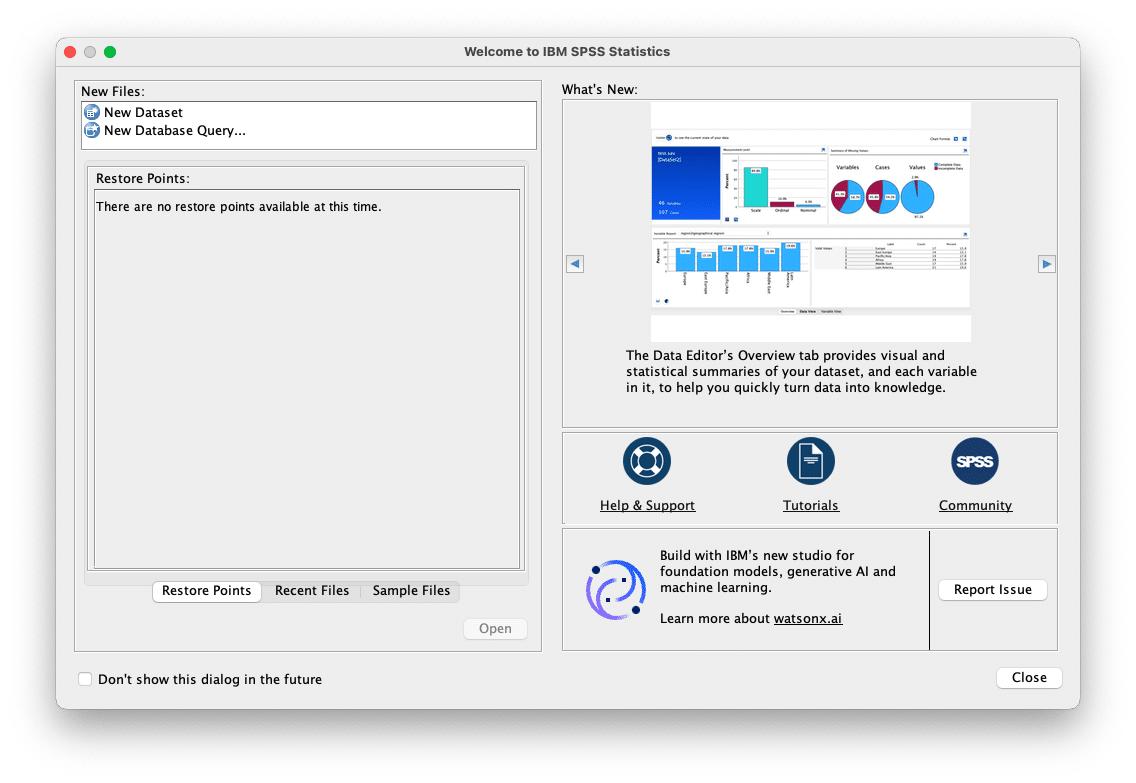Click the Open button
Screen dimensions: 1136x783
[x=496, y=629]
